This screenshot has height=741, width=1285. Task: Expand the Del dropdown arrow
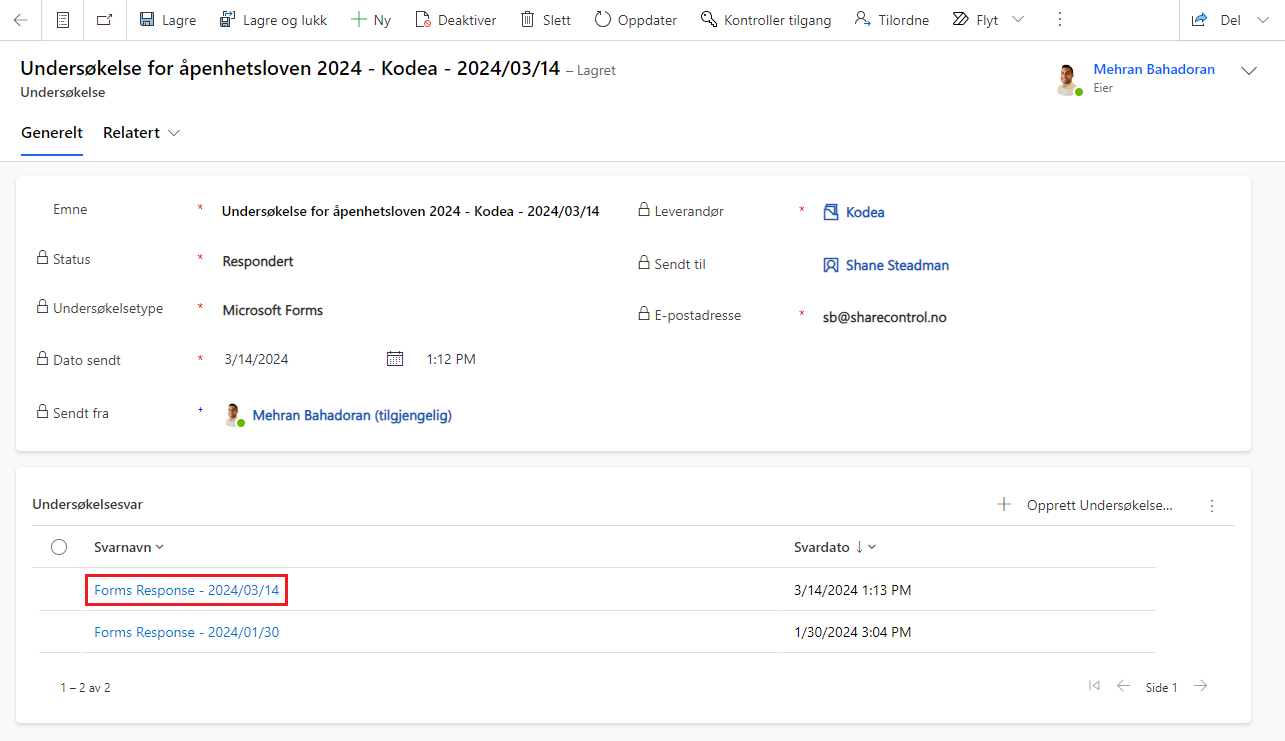tap(1264, 20)
